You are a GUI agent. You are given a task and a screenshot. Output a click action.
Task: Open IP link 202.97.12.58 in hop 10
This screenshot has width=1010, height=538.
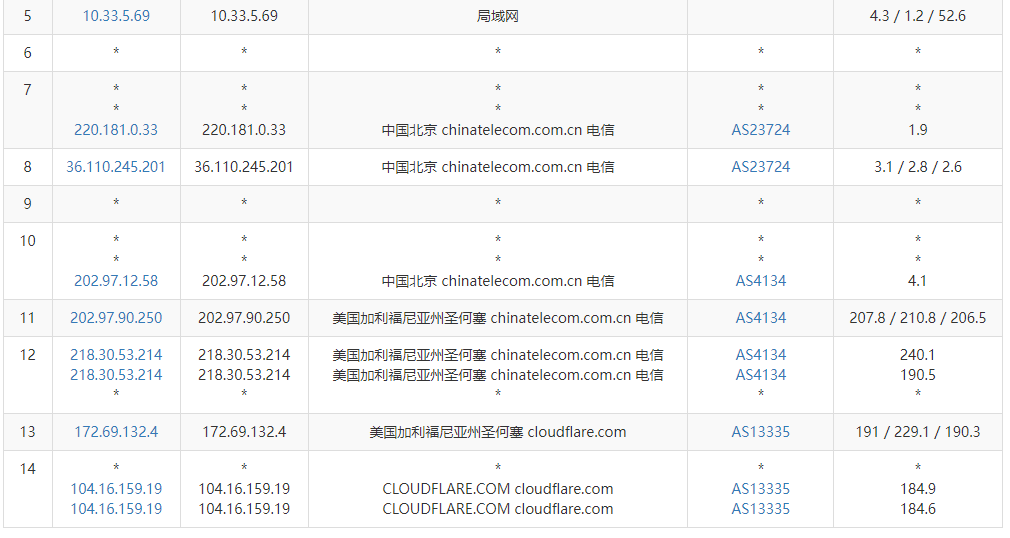[x=116, y=281]
